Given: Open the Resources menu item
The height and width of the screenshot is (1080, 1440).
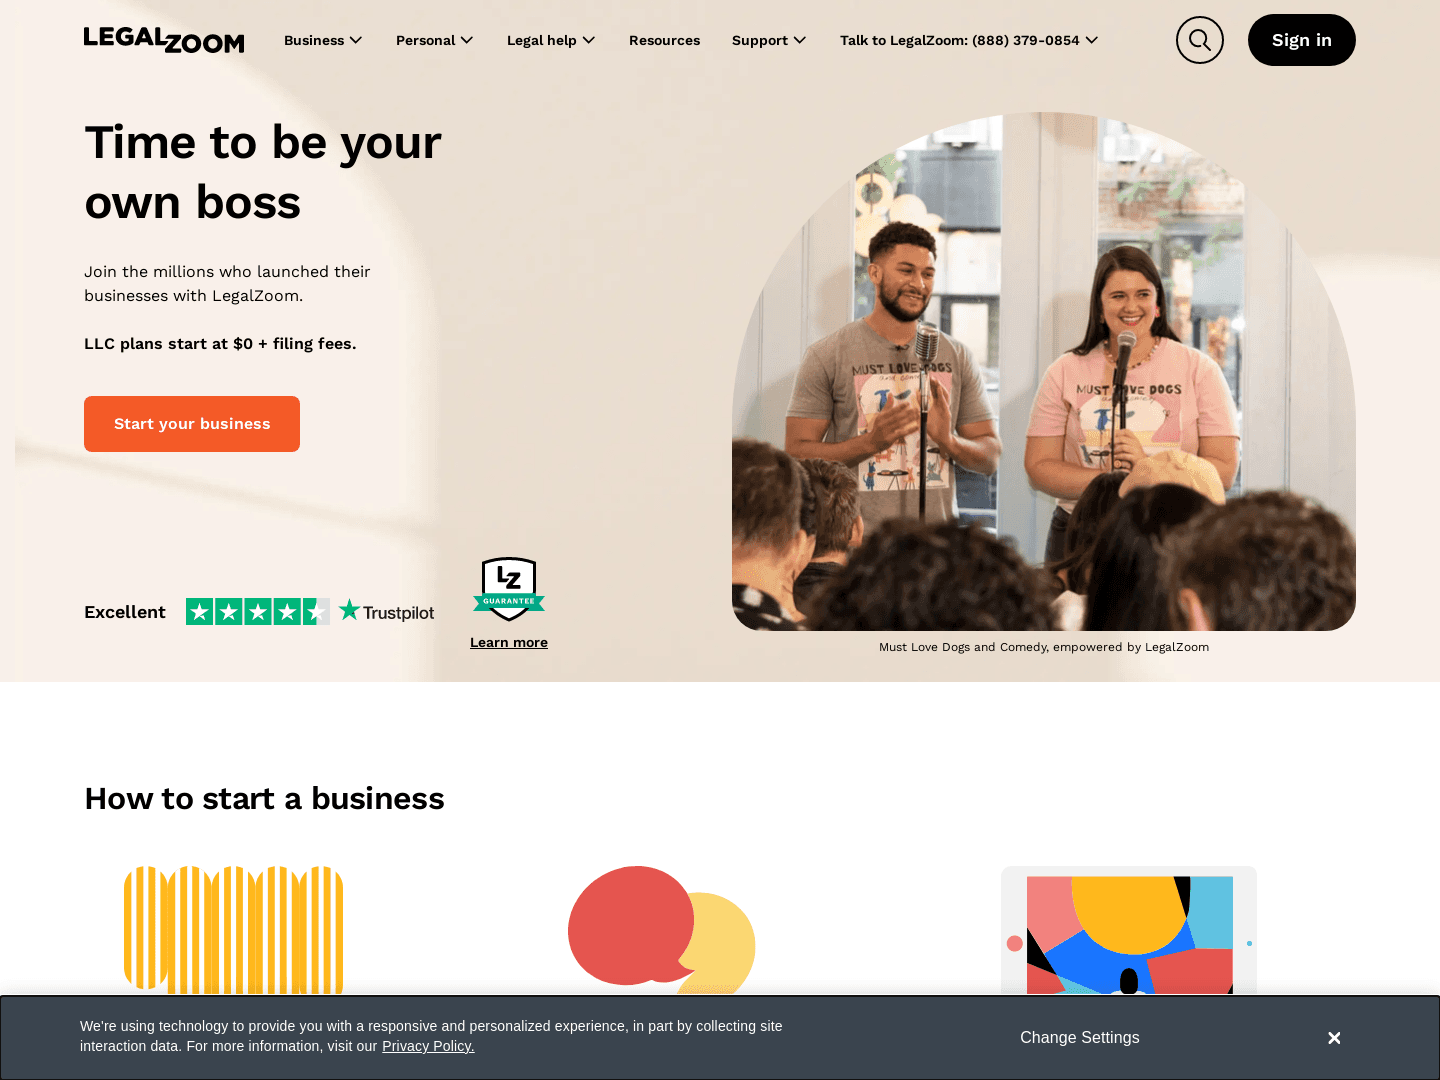Looking at the screenshot, I should 664,40.
